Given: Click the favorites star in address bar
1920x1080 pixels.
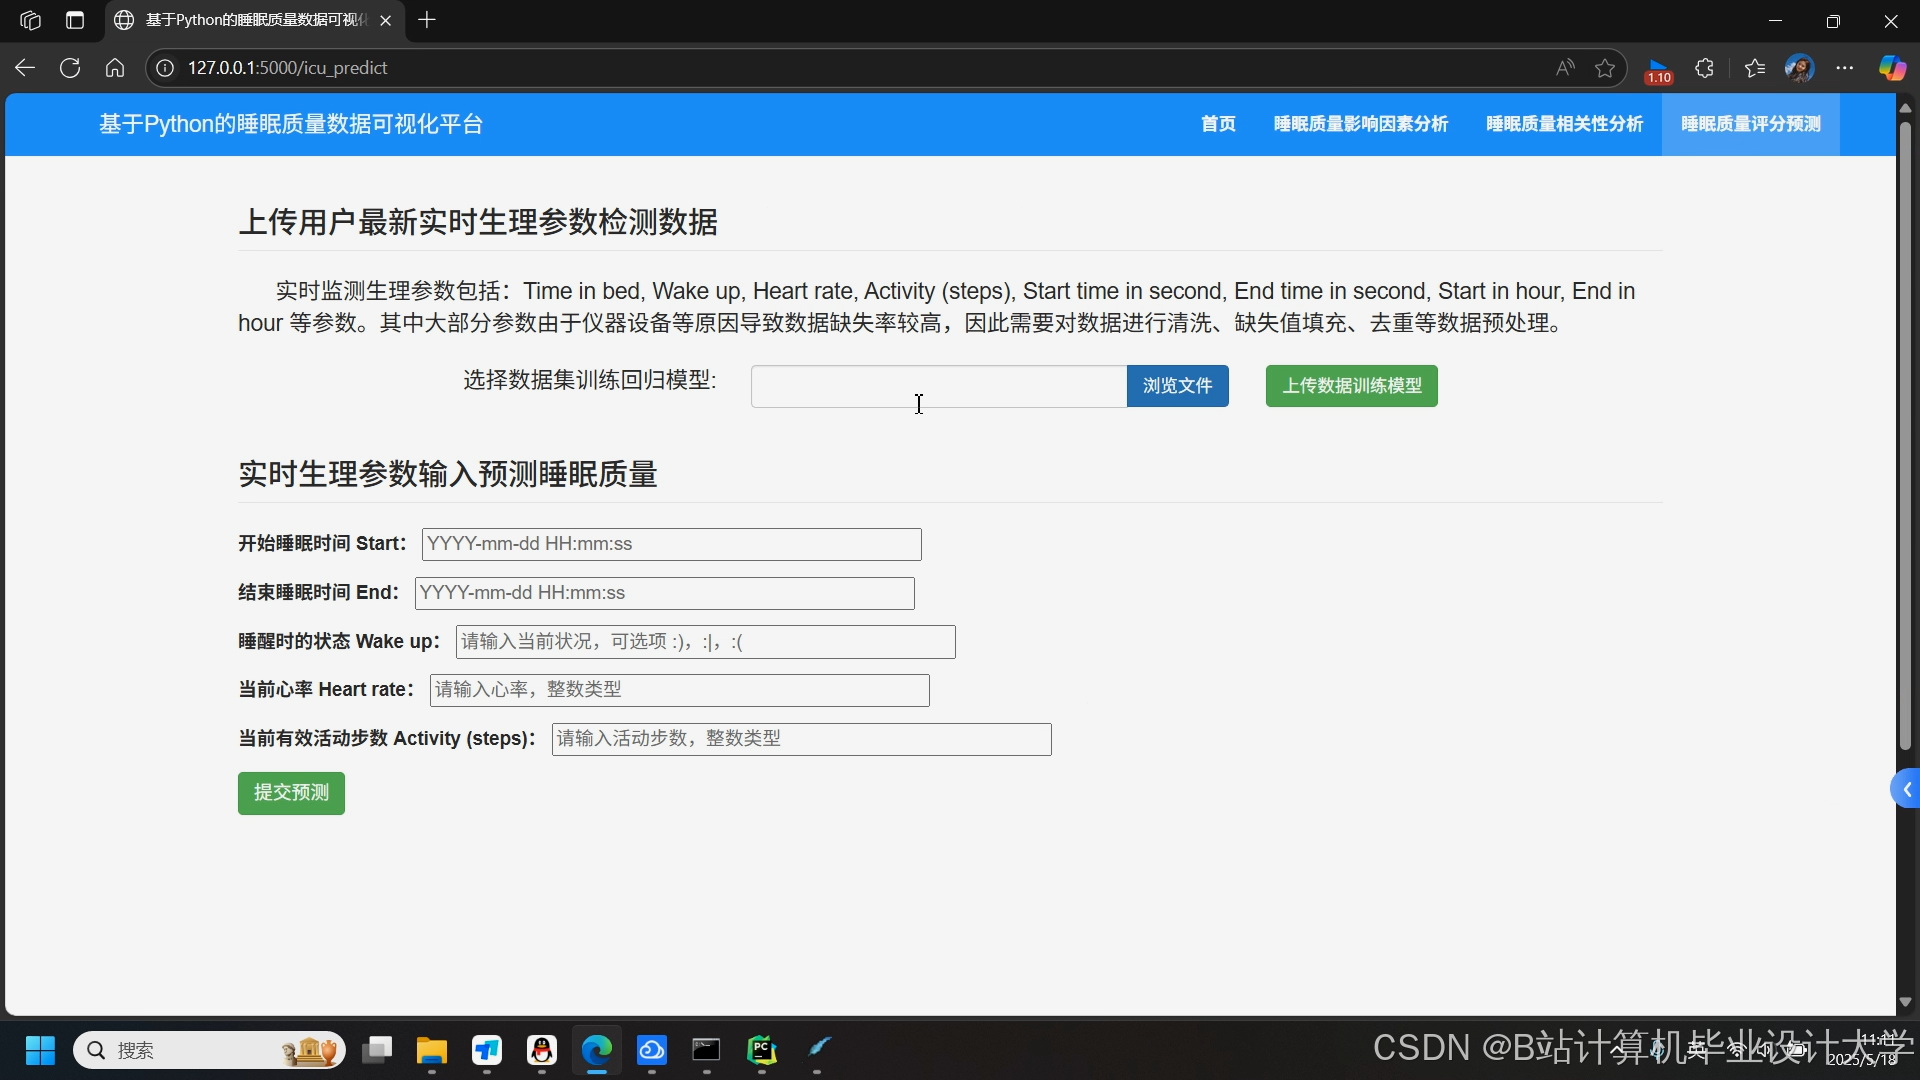Looking at the screenshot, I should point(1605,68).
